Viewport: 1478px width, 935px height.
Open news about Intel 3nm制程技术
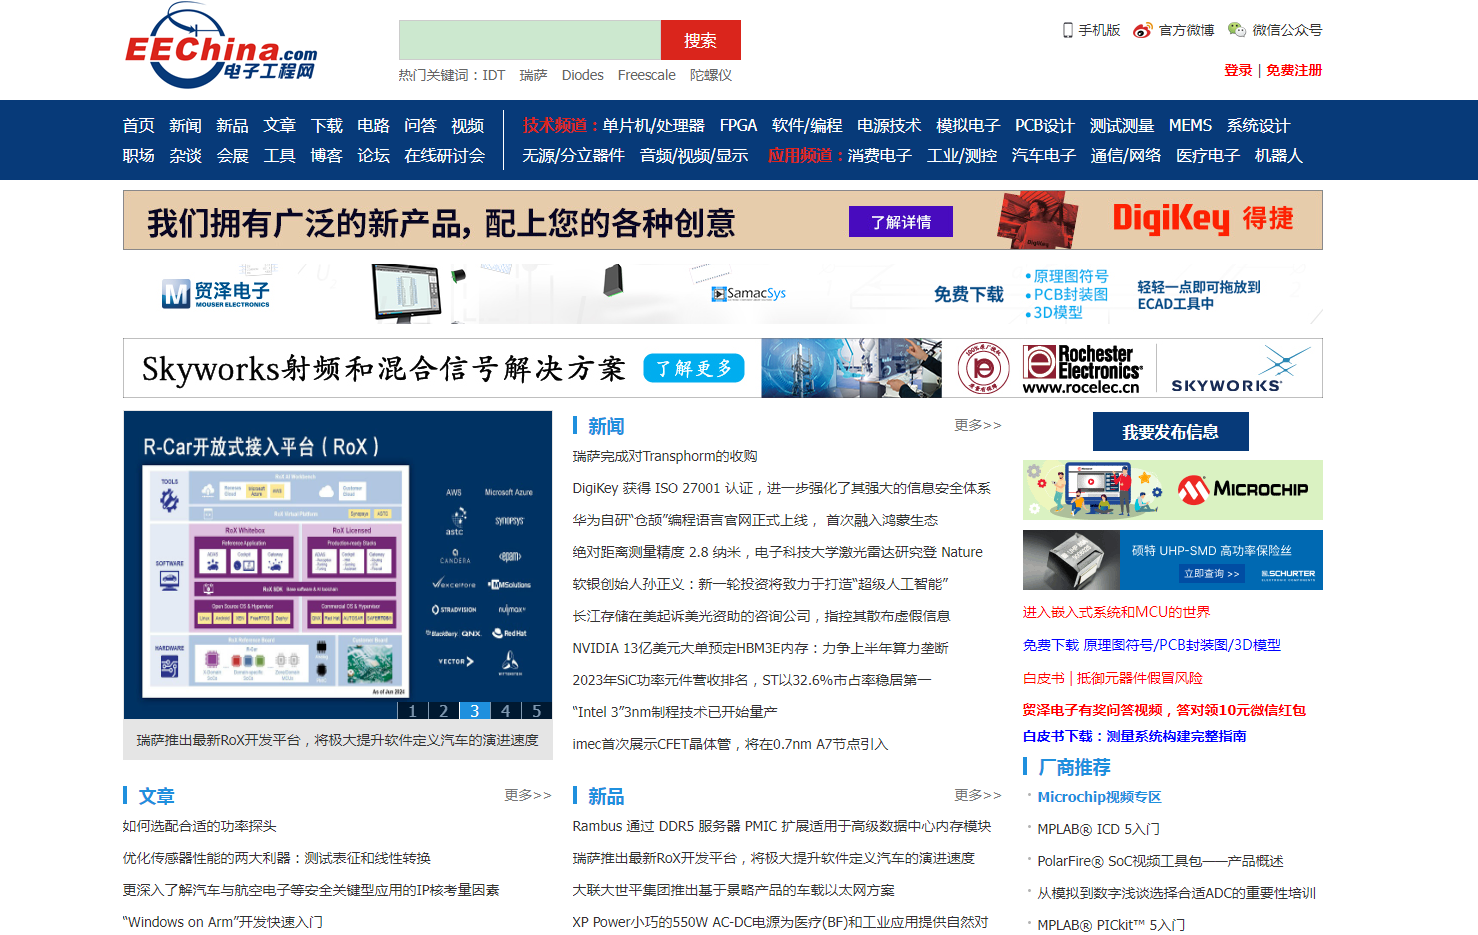point(675,712)
